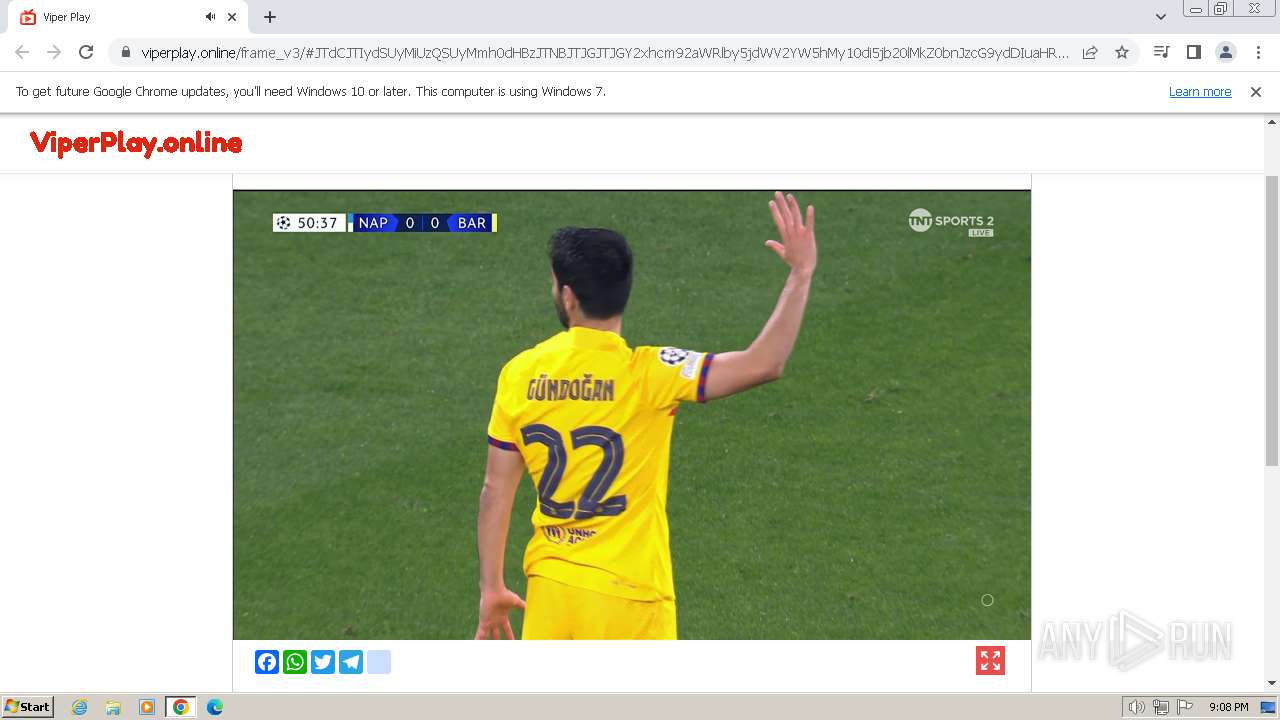The height and width of the screenshot is (720, 1280).
Task: Go back to the previous page
Action: click(x=22, y=52)
